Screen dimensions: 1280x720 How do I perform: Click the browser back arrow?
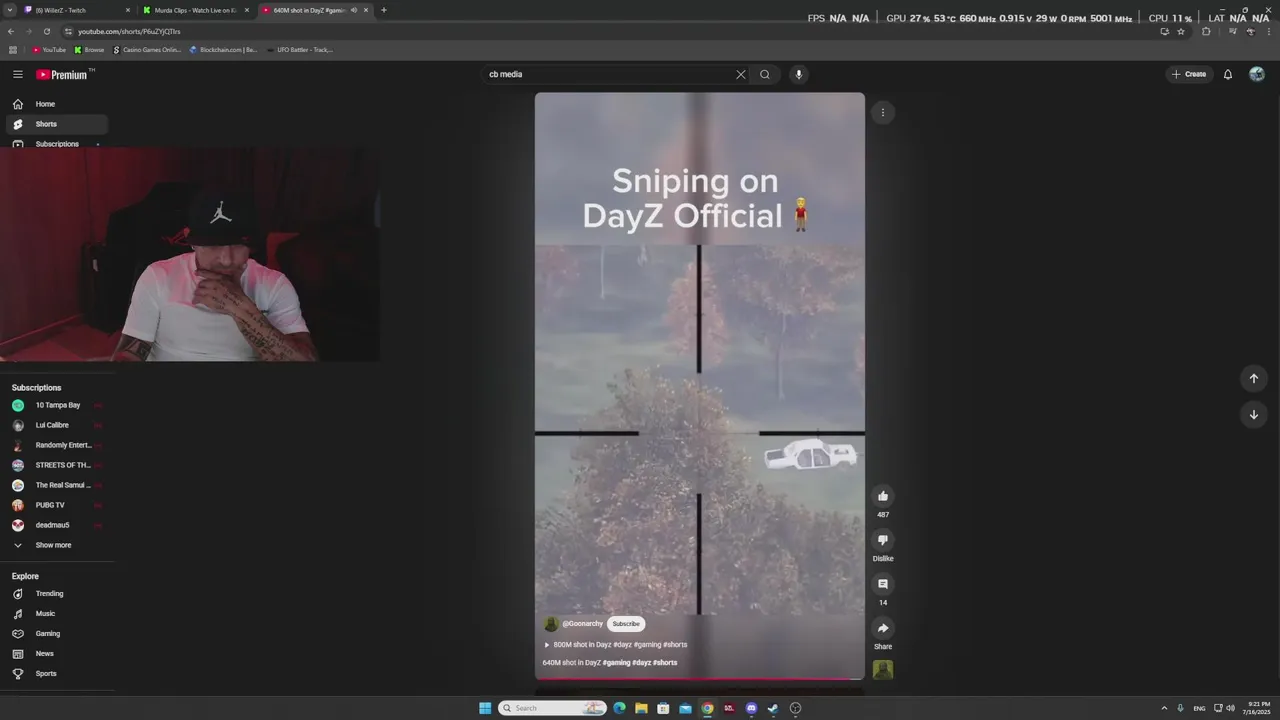(x=11, y=31)
